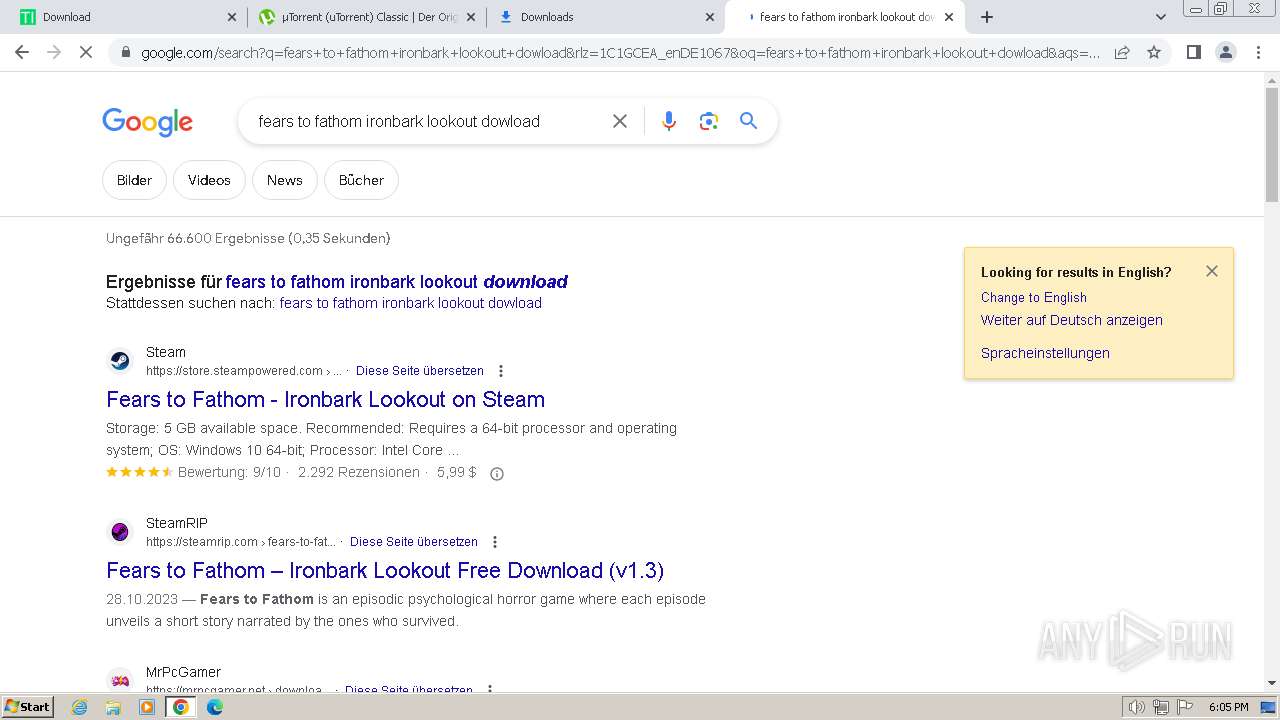Translate the MrPcGamer result page

(409, 690)
